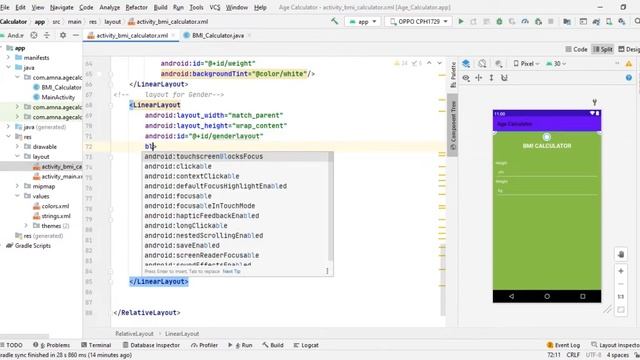Click the pan arrows icon in design toolbar
640x360 pixels.
[x=479, y=78]
